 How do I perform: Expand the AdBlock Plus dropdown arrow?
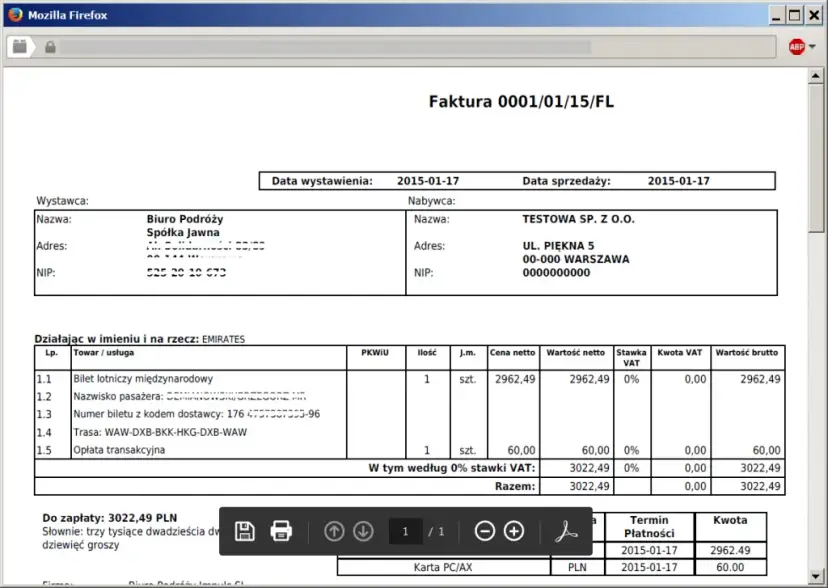(x=811, y=47)
